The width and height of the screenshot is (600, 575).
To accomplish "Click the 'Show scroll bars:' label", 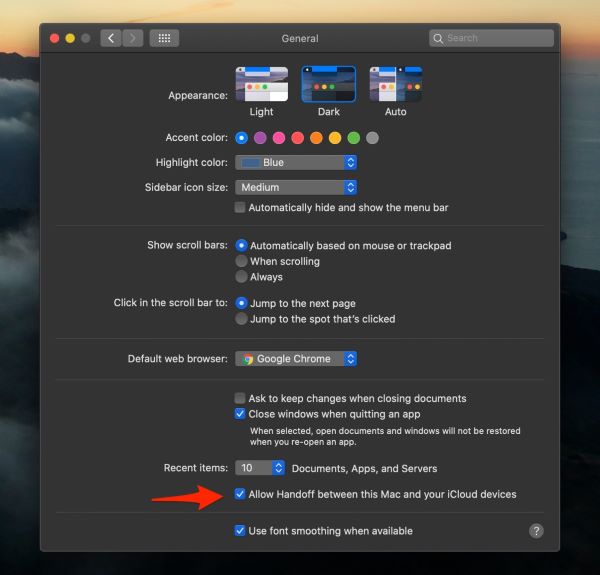I will coord(188,245).
